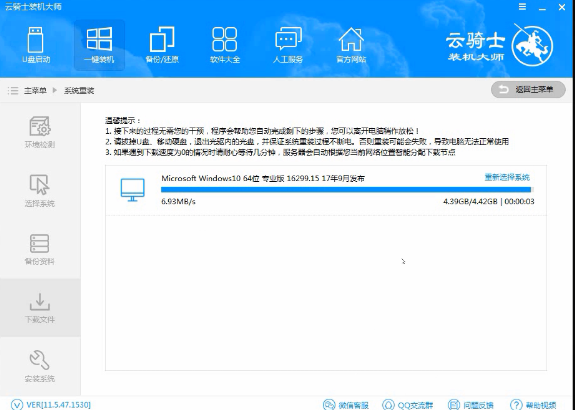Viewport: 575px width, 410px height.
Task: Click the version check icon at bottom left
Action: click(17, 404)
